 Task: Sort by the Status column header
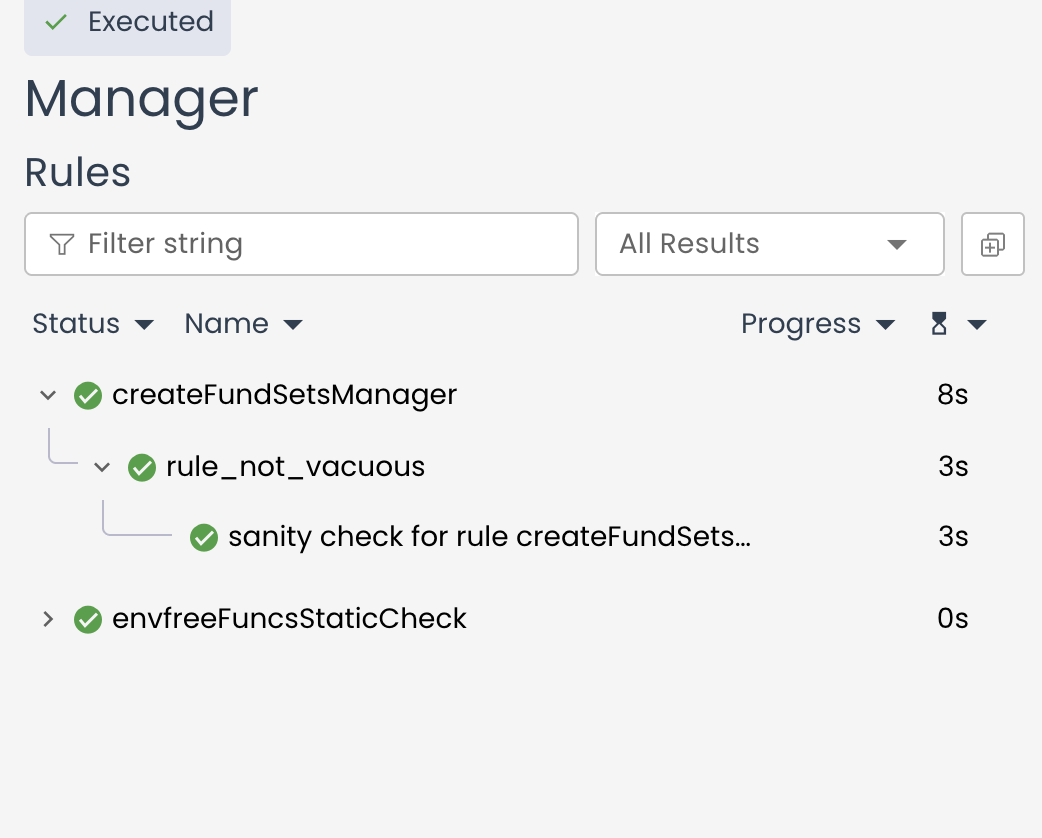pyautogui.click(x=92, y=324)
